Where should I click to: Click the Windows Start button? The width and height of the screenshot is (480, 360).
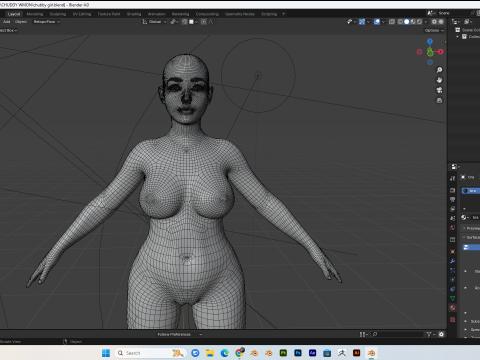[x=106, y=353]
